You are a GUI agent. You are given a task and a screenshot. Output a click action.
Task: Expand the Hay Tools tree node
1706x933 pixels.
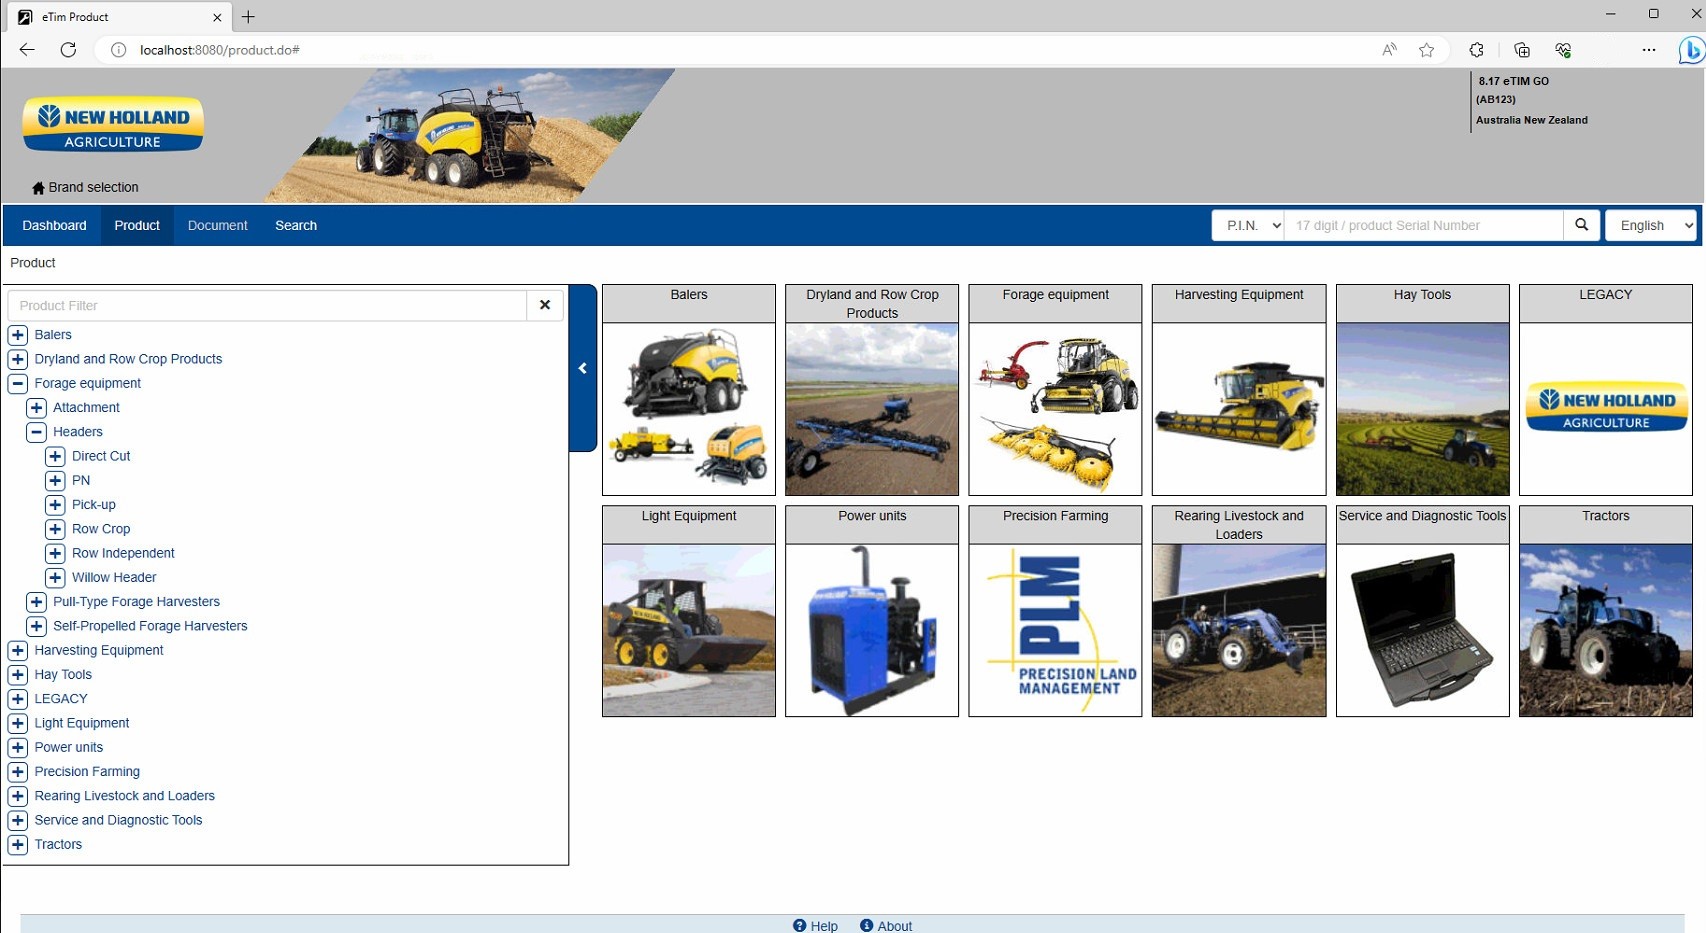(x=18, y=674)
